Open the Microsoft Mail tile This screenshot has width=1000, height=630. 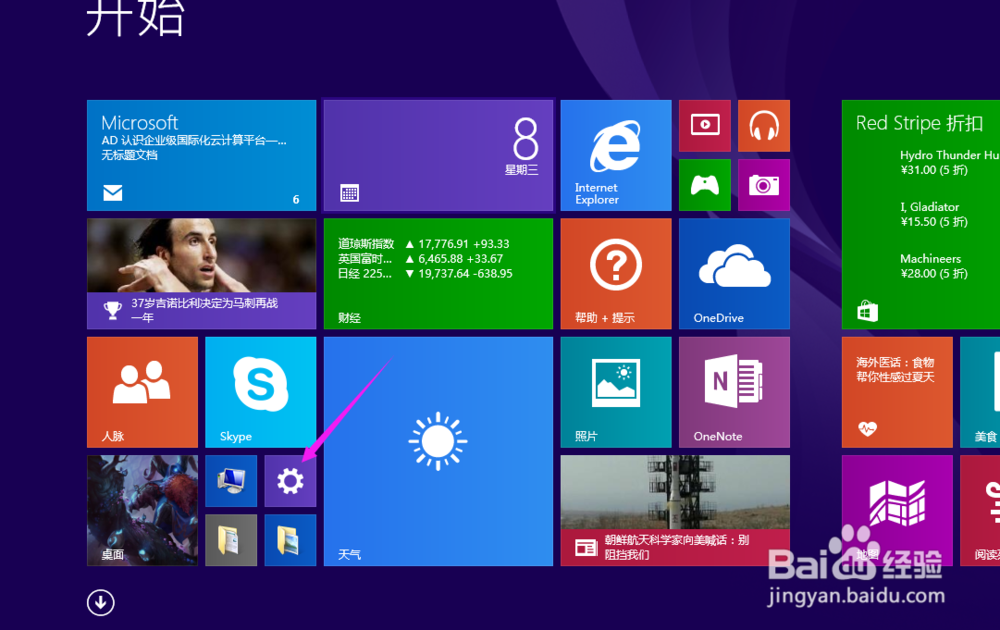[202, 155]
